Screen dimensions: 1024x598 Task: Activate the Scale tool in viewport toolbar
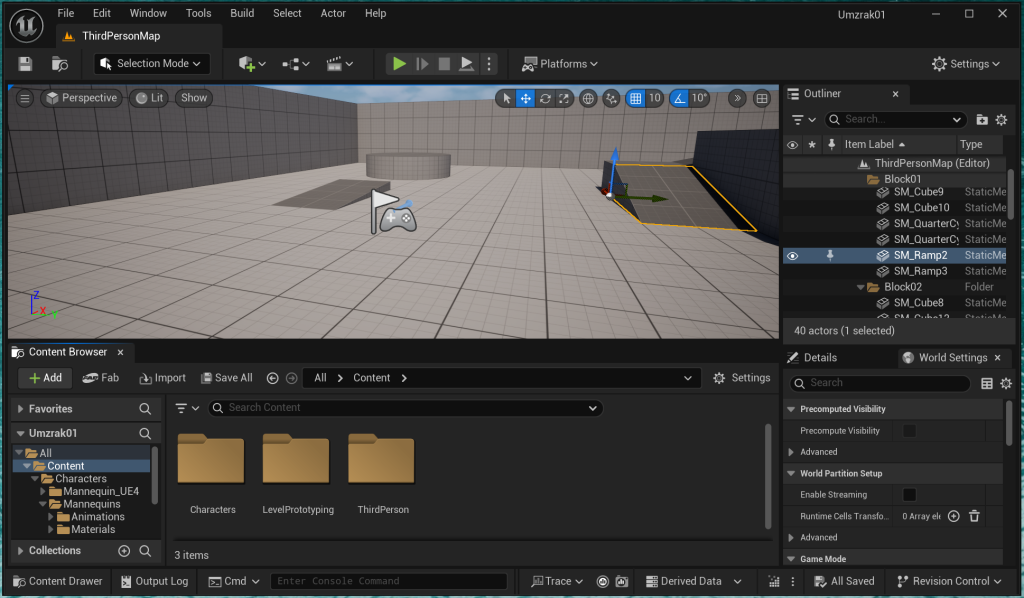click(x=564, y=99)
